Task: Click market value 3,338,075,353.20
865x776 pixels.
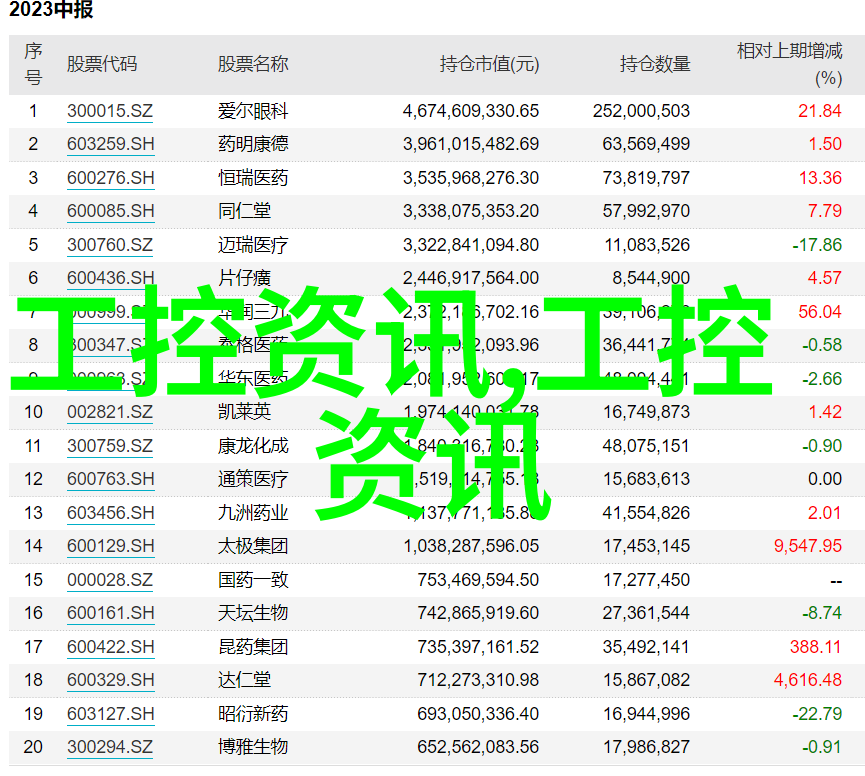Action: pos(471,211)
